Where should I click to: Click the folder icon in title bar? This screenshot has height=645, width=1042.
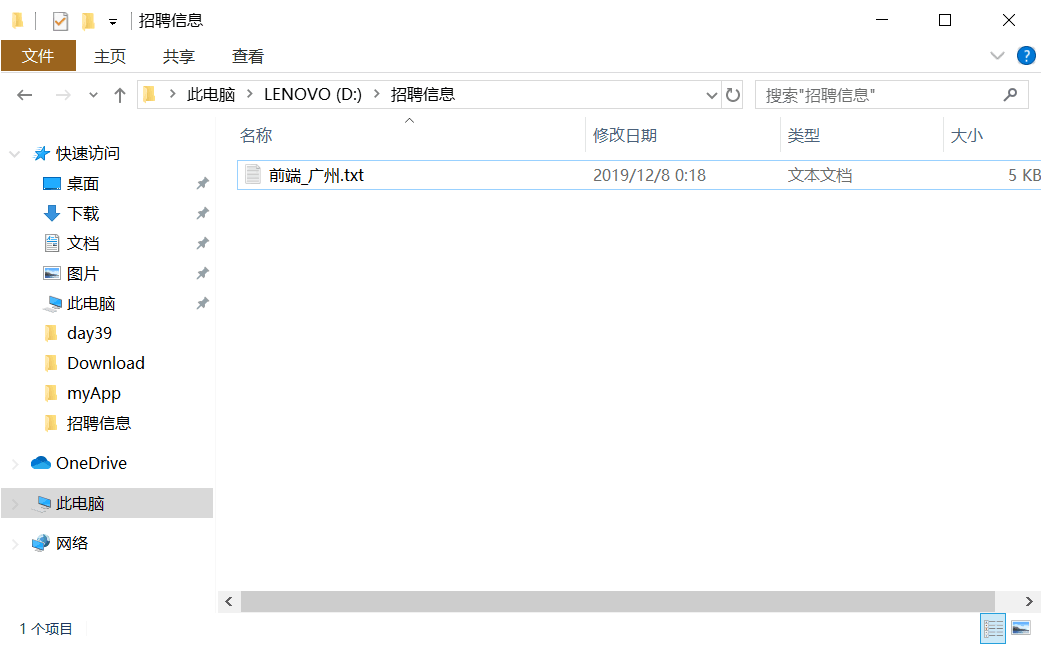18,21
